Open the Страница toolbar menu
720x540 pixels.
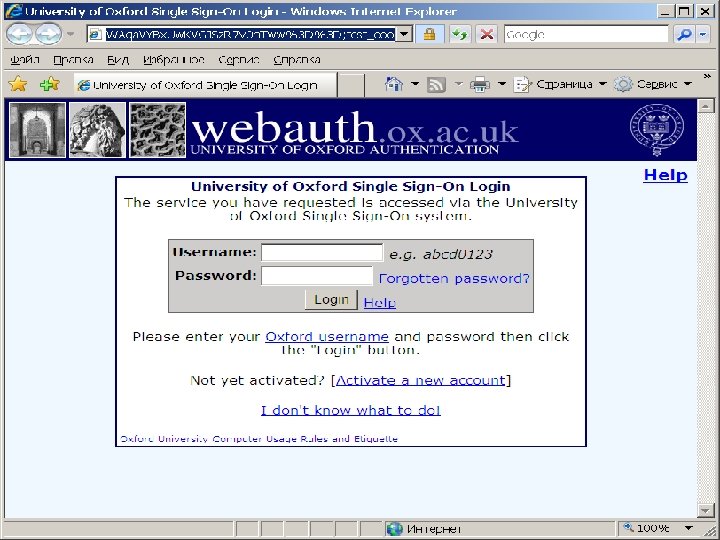pyautogui.click(x=560, y=84)
